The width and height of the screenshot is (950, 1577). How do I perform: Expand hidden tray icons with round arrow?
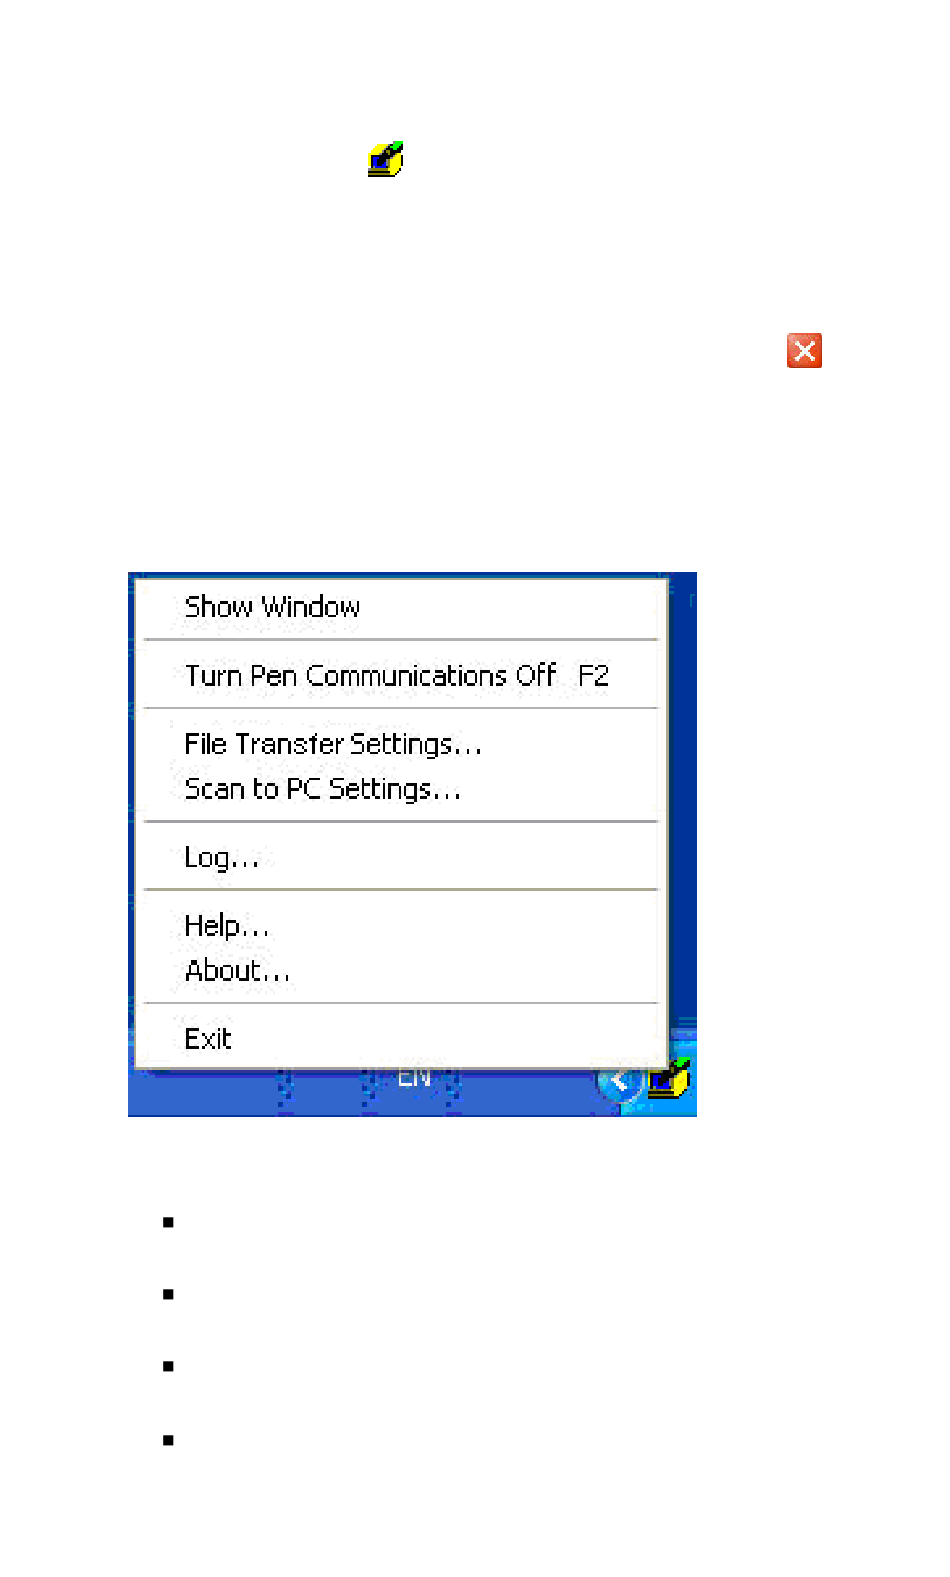click(620, 1082)
